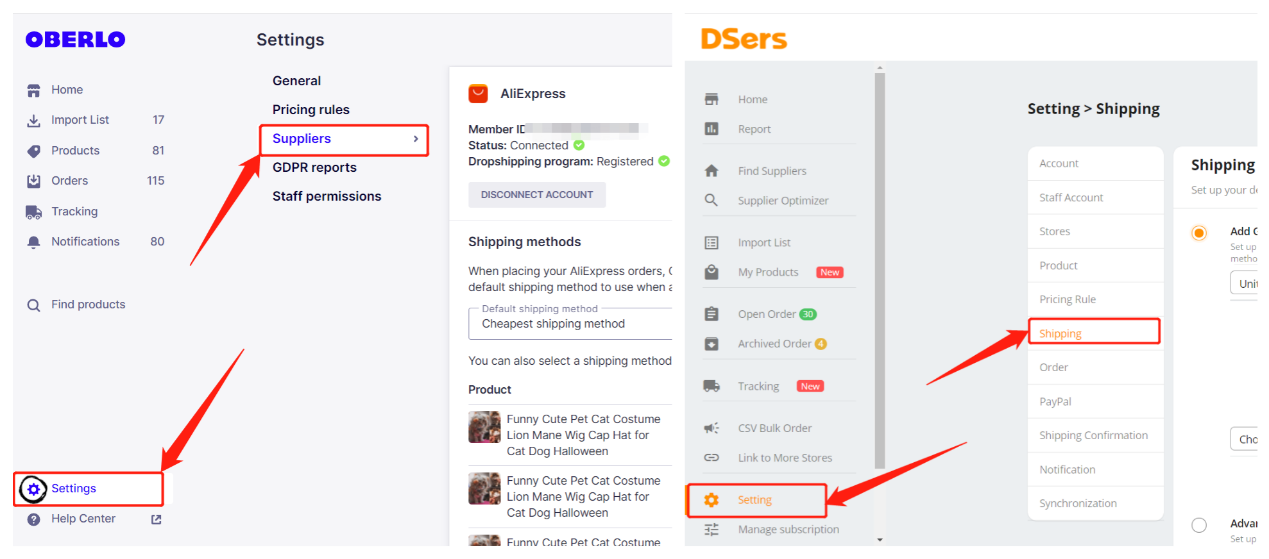Click the Oberlo logo
The height and width of the screenshot is (559, 1269).
click(75, 39)
